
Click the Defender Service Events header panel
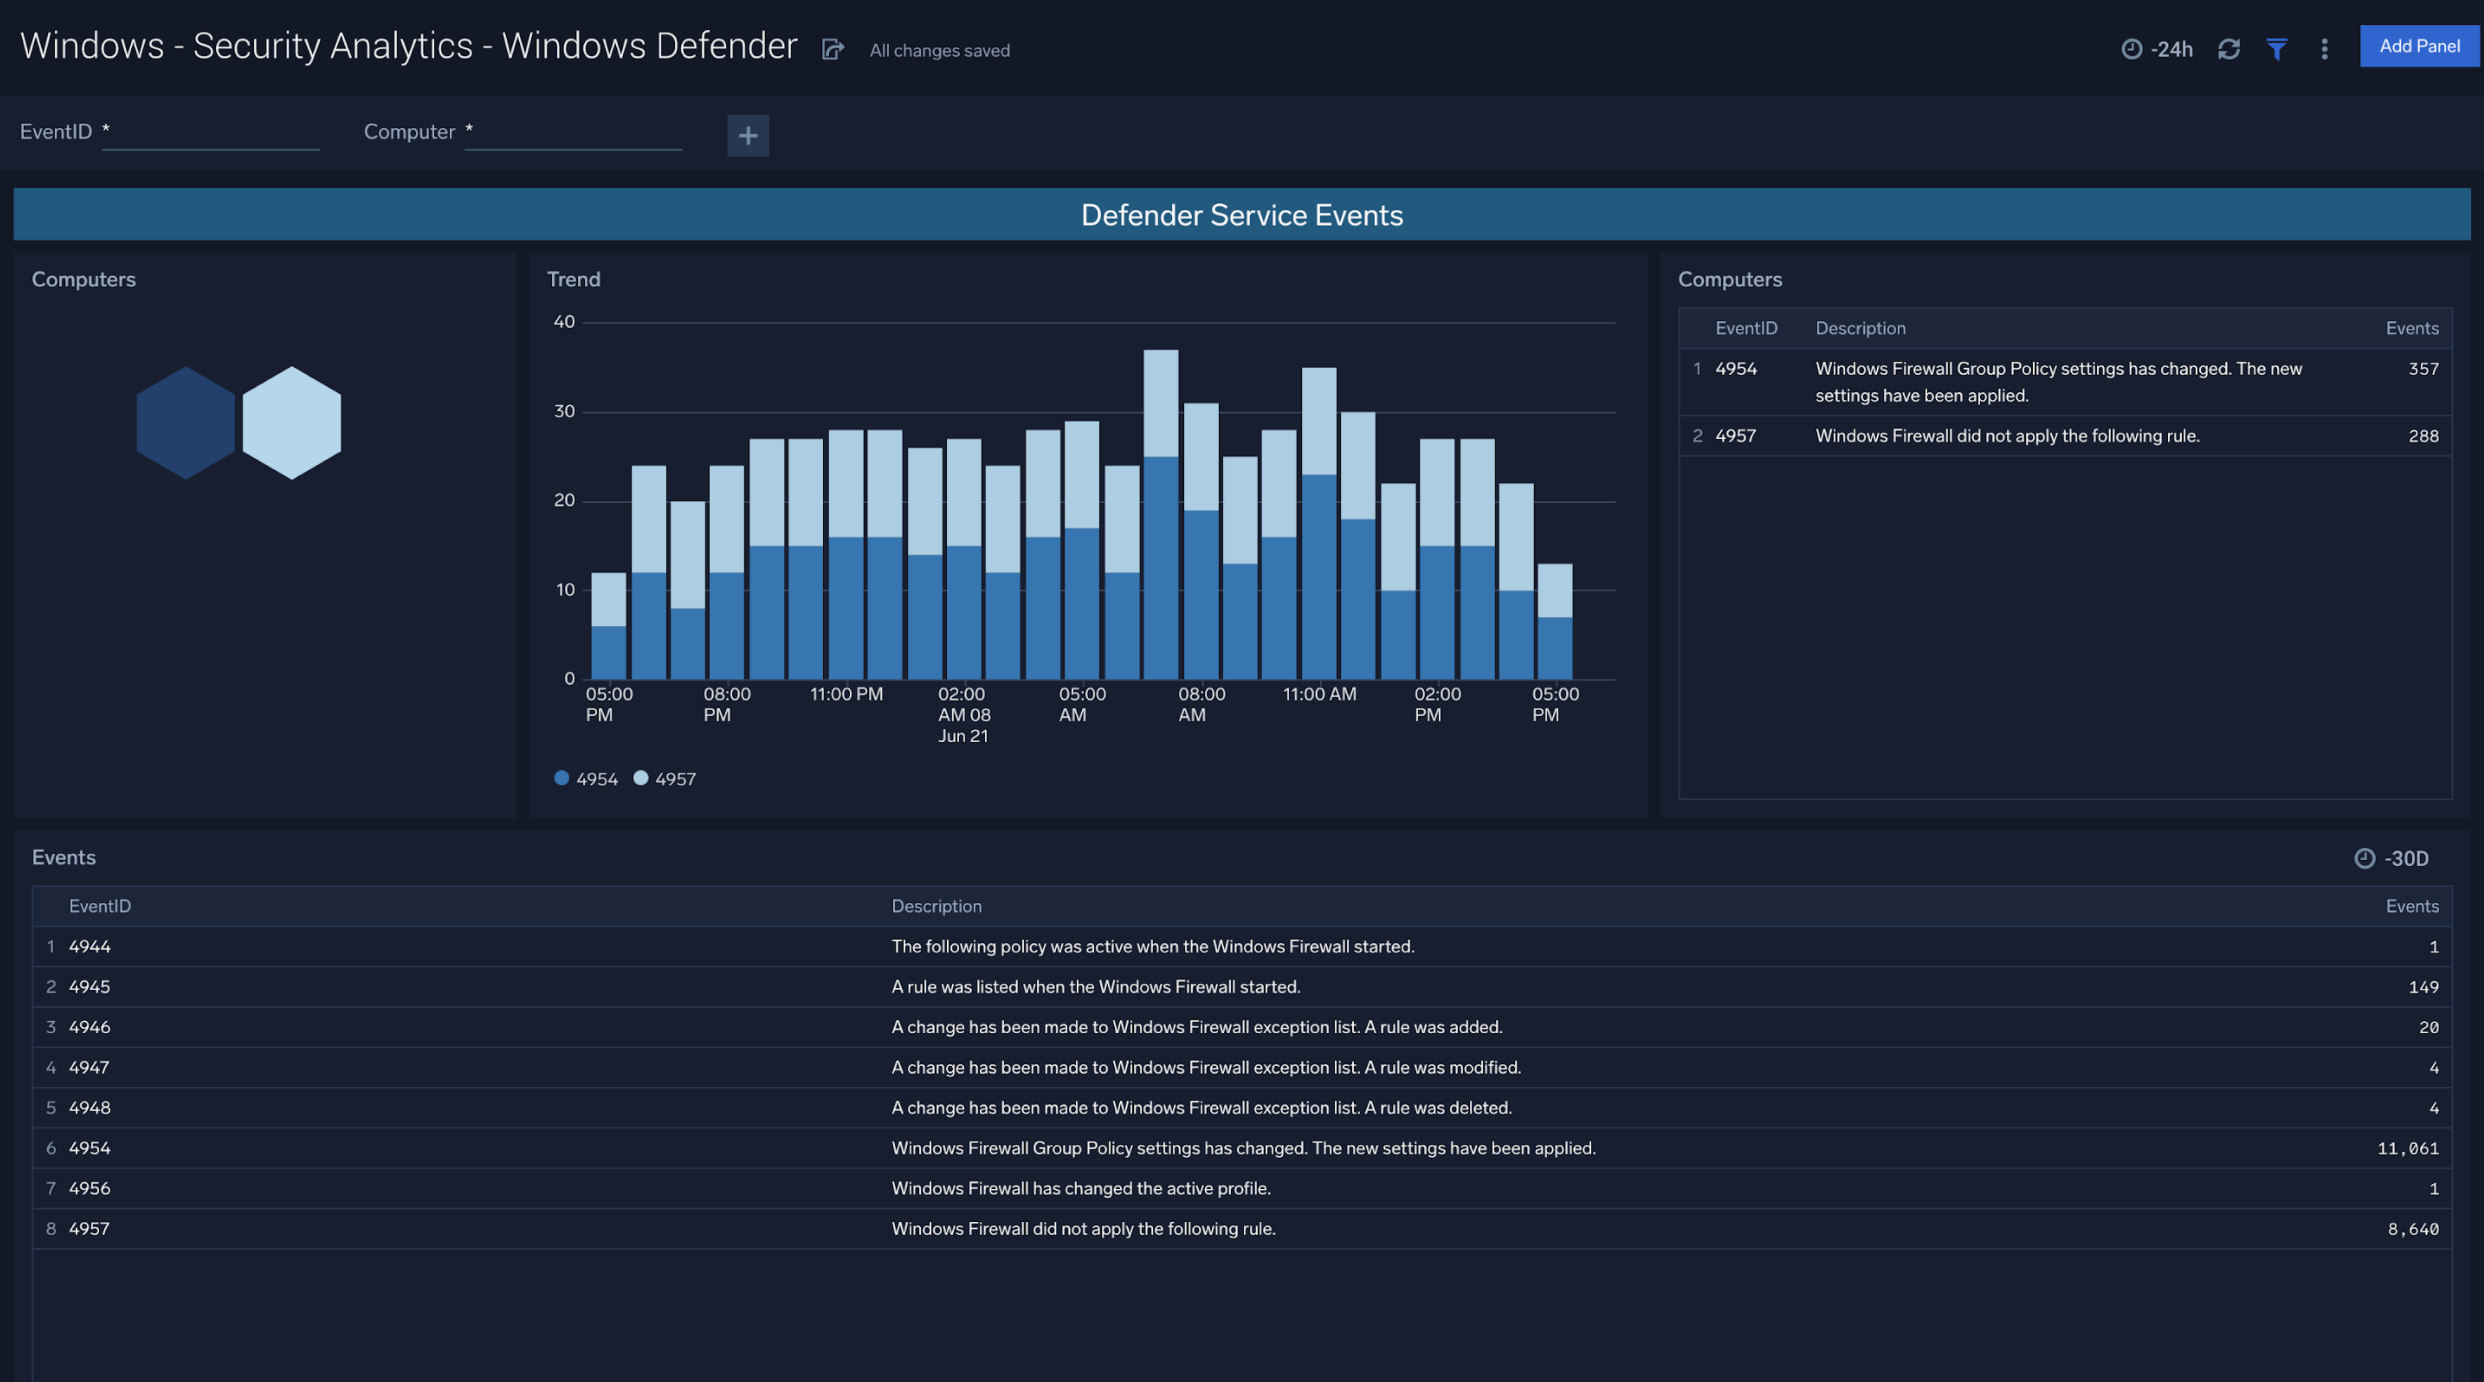tap(1242, 214)
